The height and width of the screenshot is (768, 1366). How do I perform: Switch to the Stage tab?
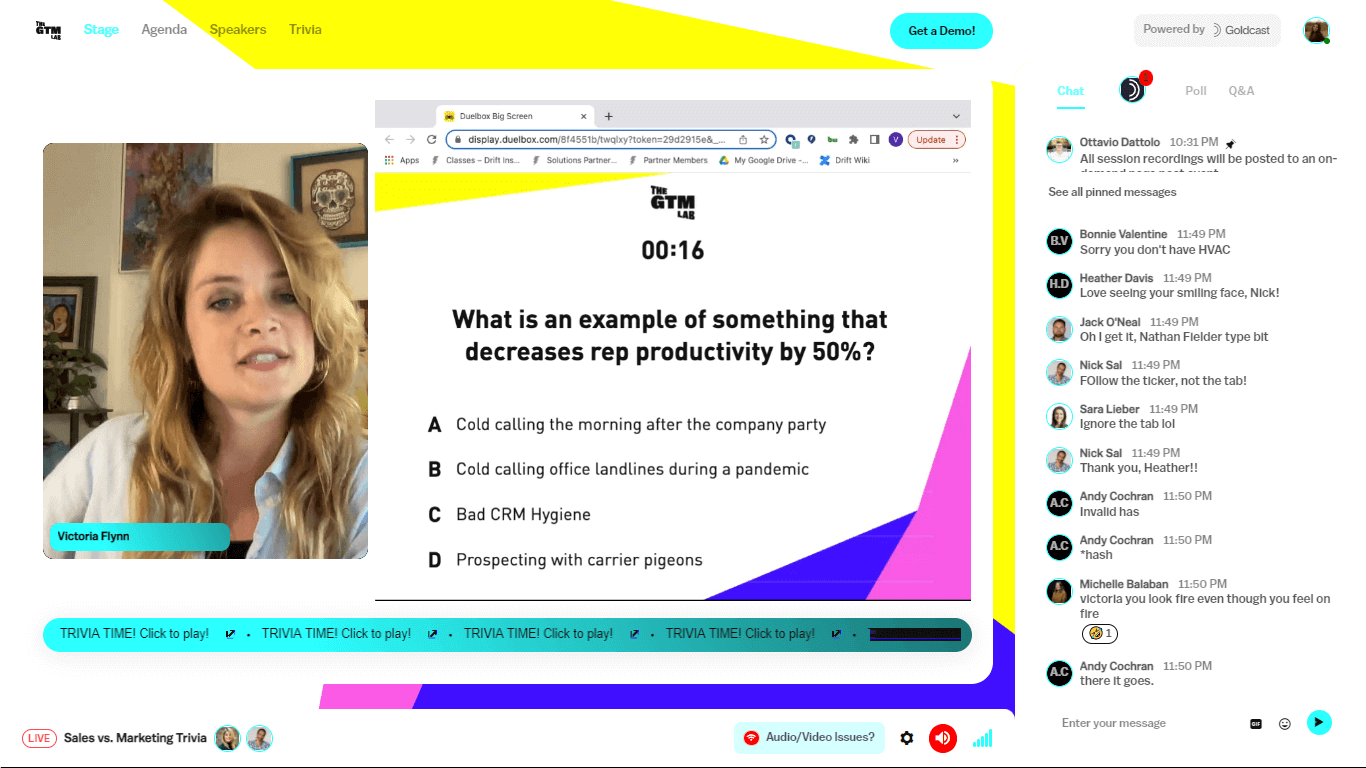pos(101,30)
